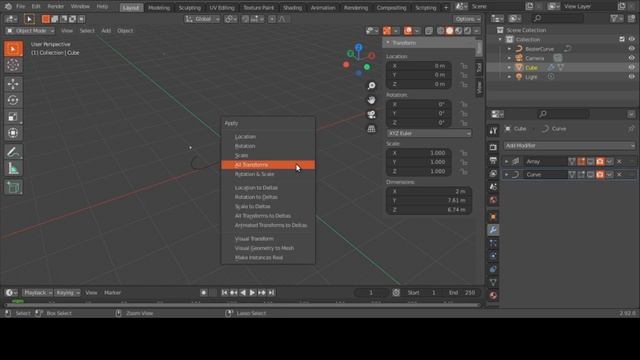Image resolution: width=640 pixels, height=360 pixels.
Task: Toggle BezierCurve visibility eye
Action: 632,49
